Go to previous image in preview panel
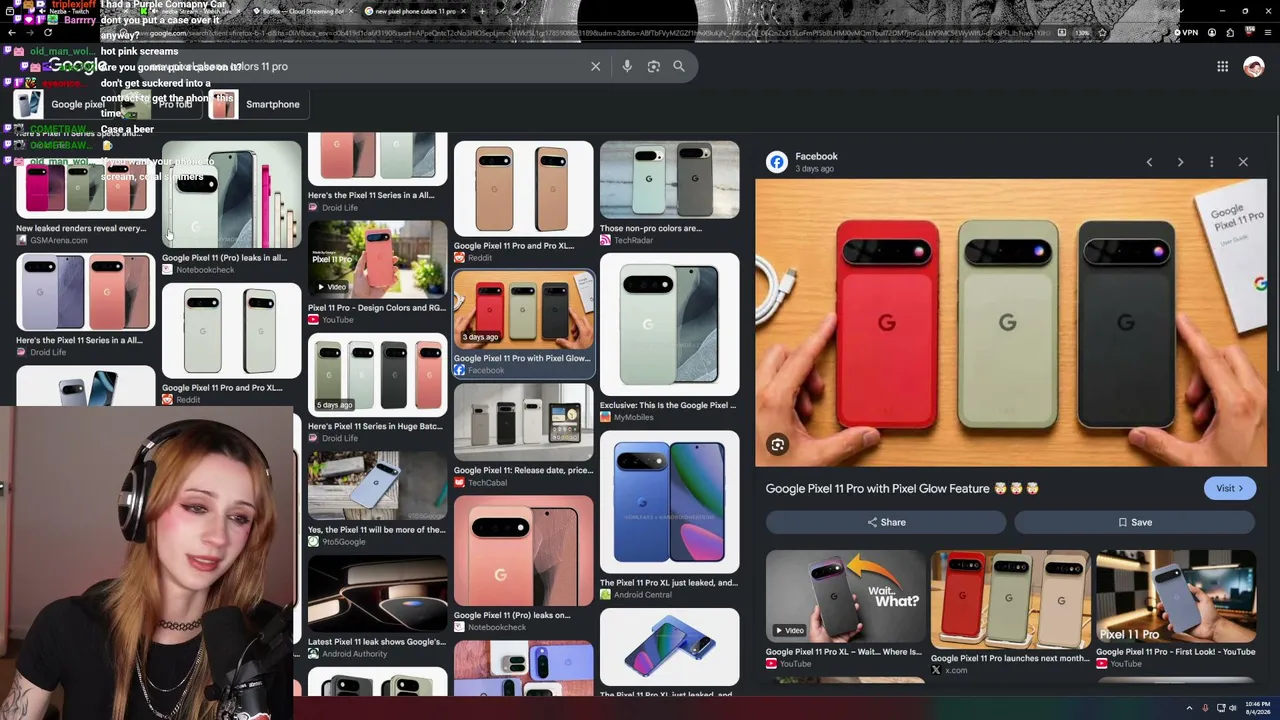 [x=1149, y=162]
